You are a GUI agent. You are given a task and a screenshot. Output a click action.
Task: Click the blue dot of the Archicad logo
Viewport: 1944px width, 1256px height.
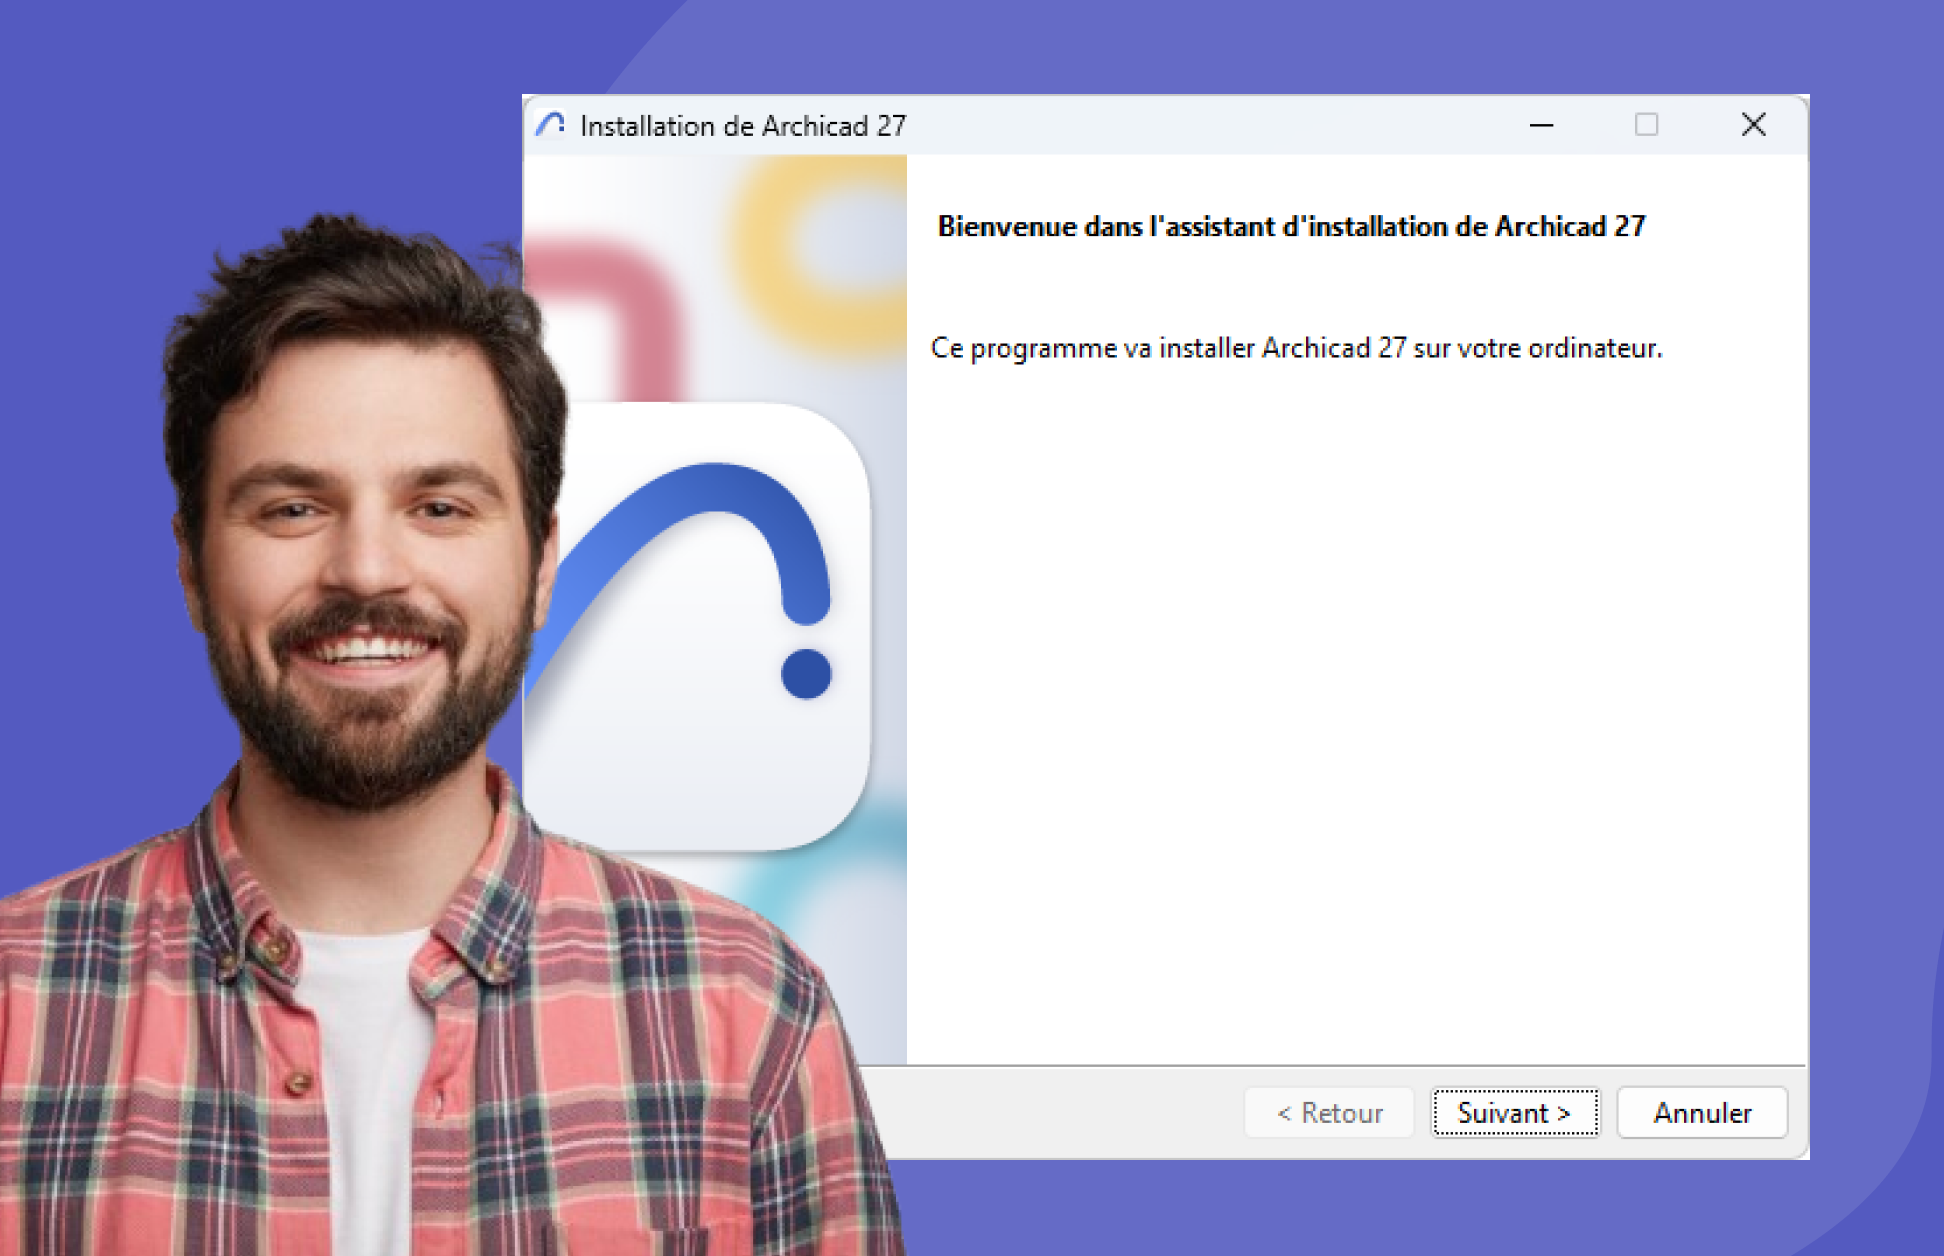[x=806, y=673]
